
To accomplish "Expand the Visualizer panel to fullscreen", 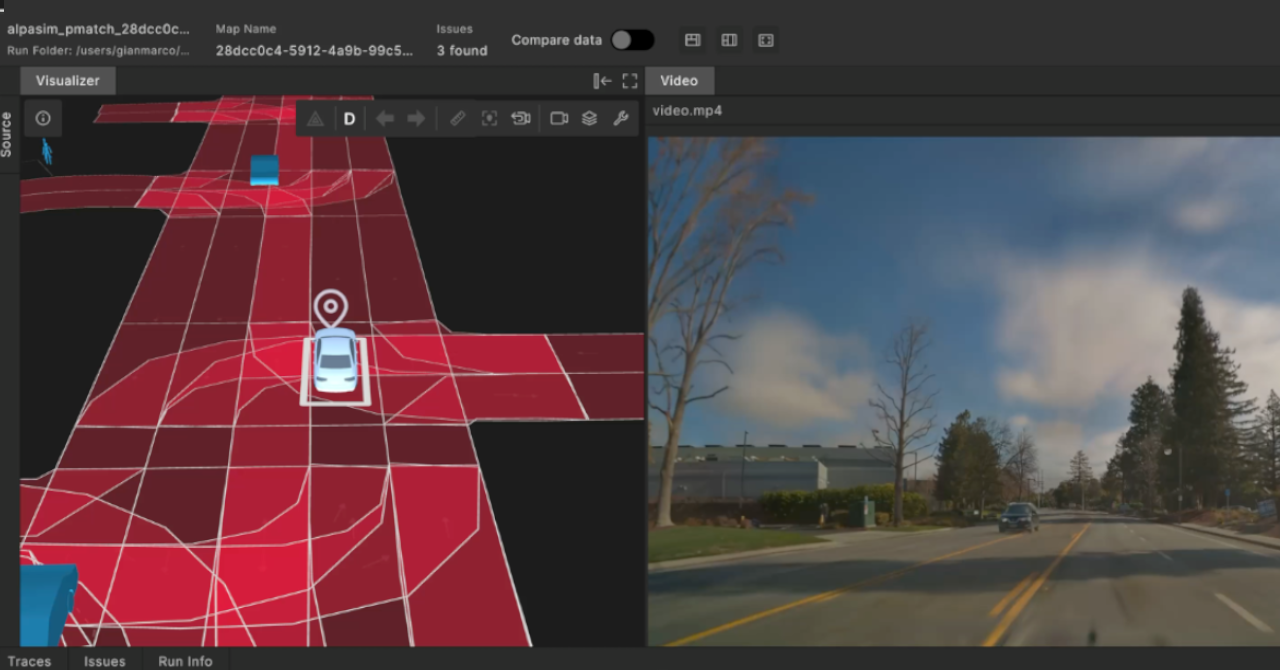I will [629, 81].
